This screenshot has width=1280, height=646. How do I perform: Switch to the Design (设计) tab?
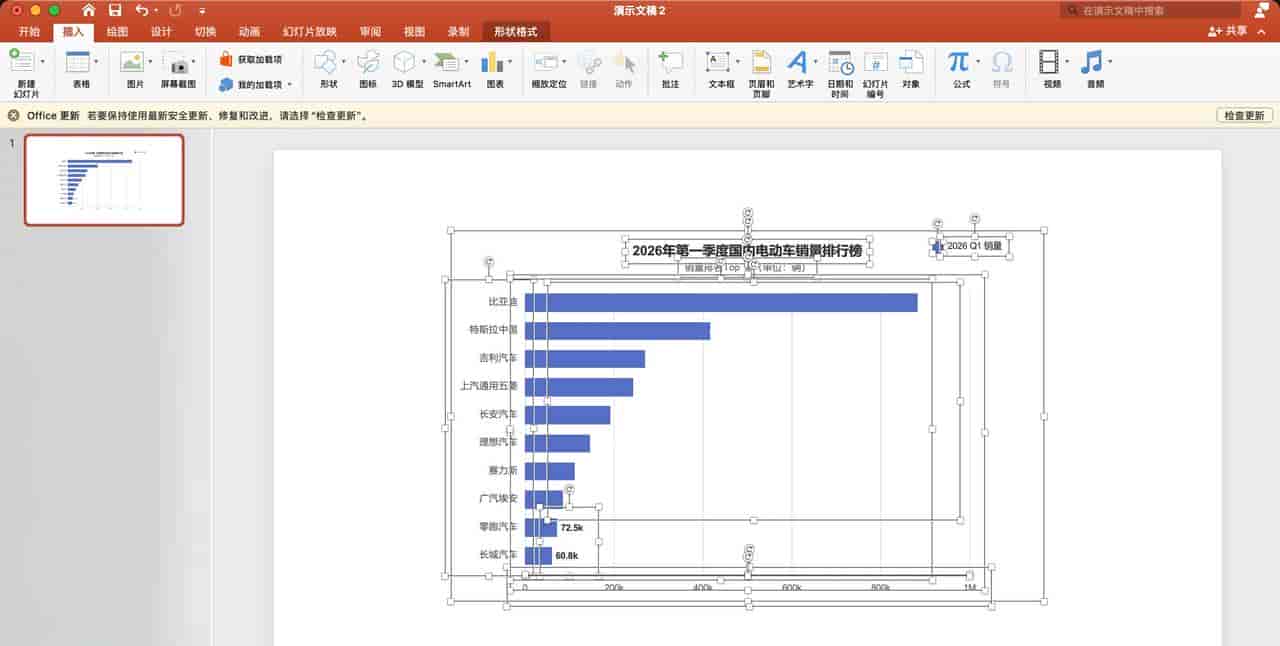click(161, 32)
